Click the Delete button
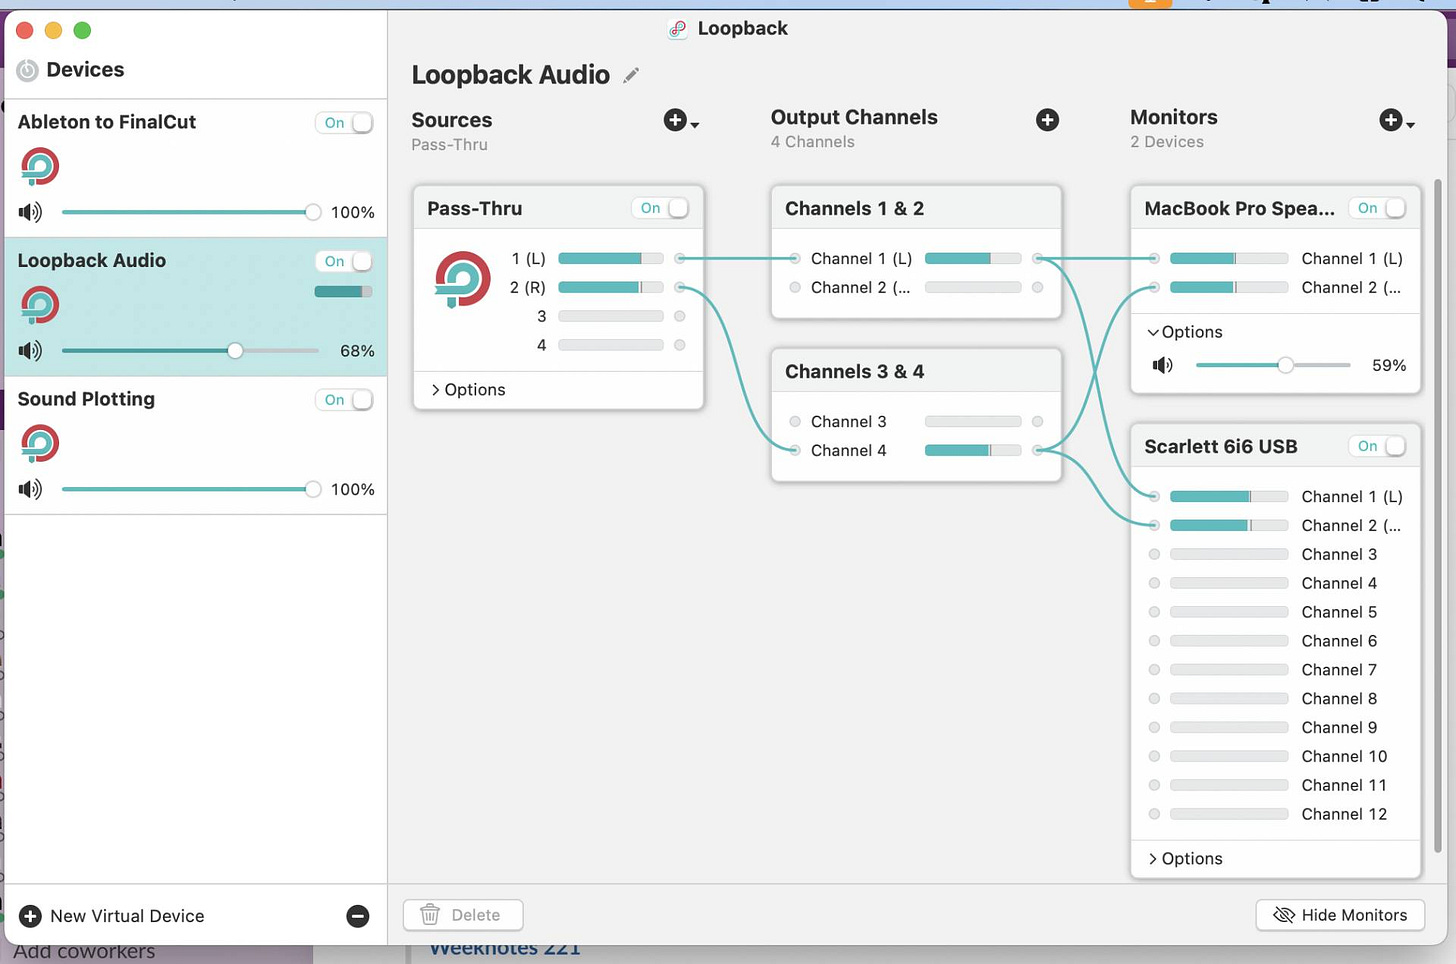The height and width of the screenshot is (964, 1456). pyautogui.click(x=463, y=915)
